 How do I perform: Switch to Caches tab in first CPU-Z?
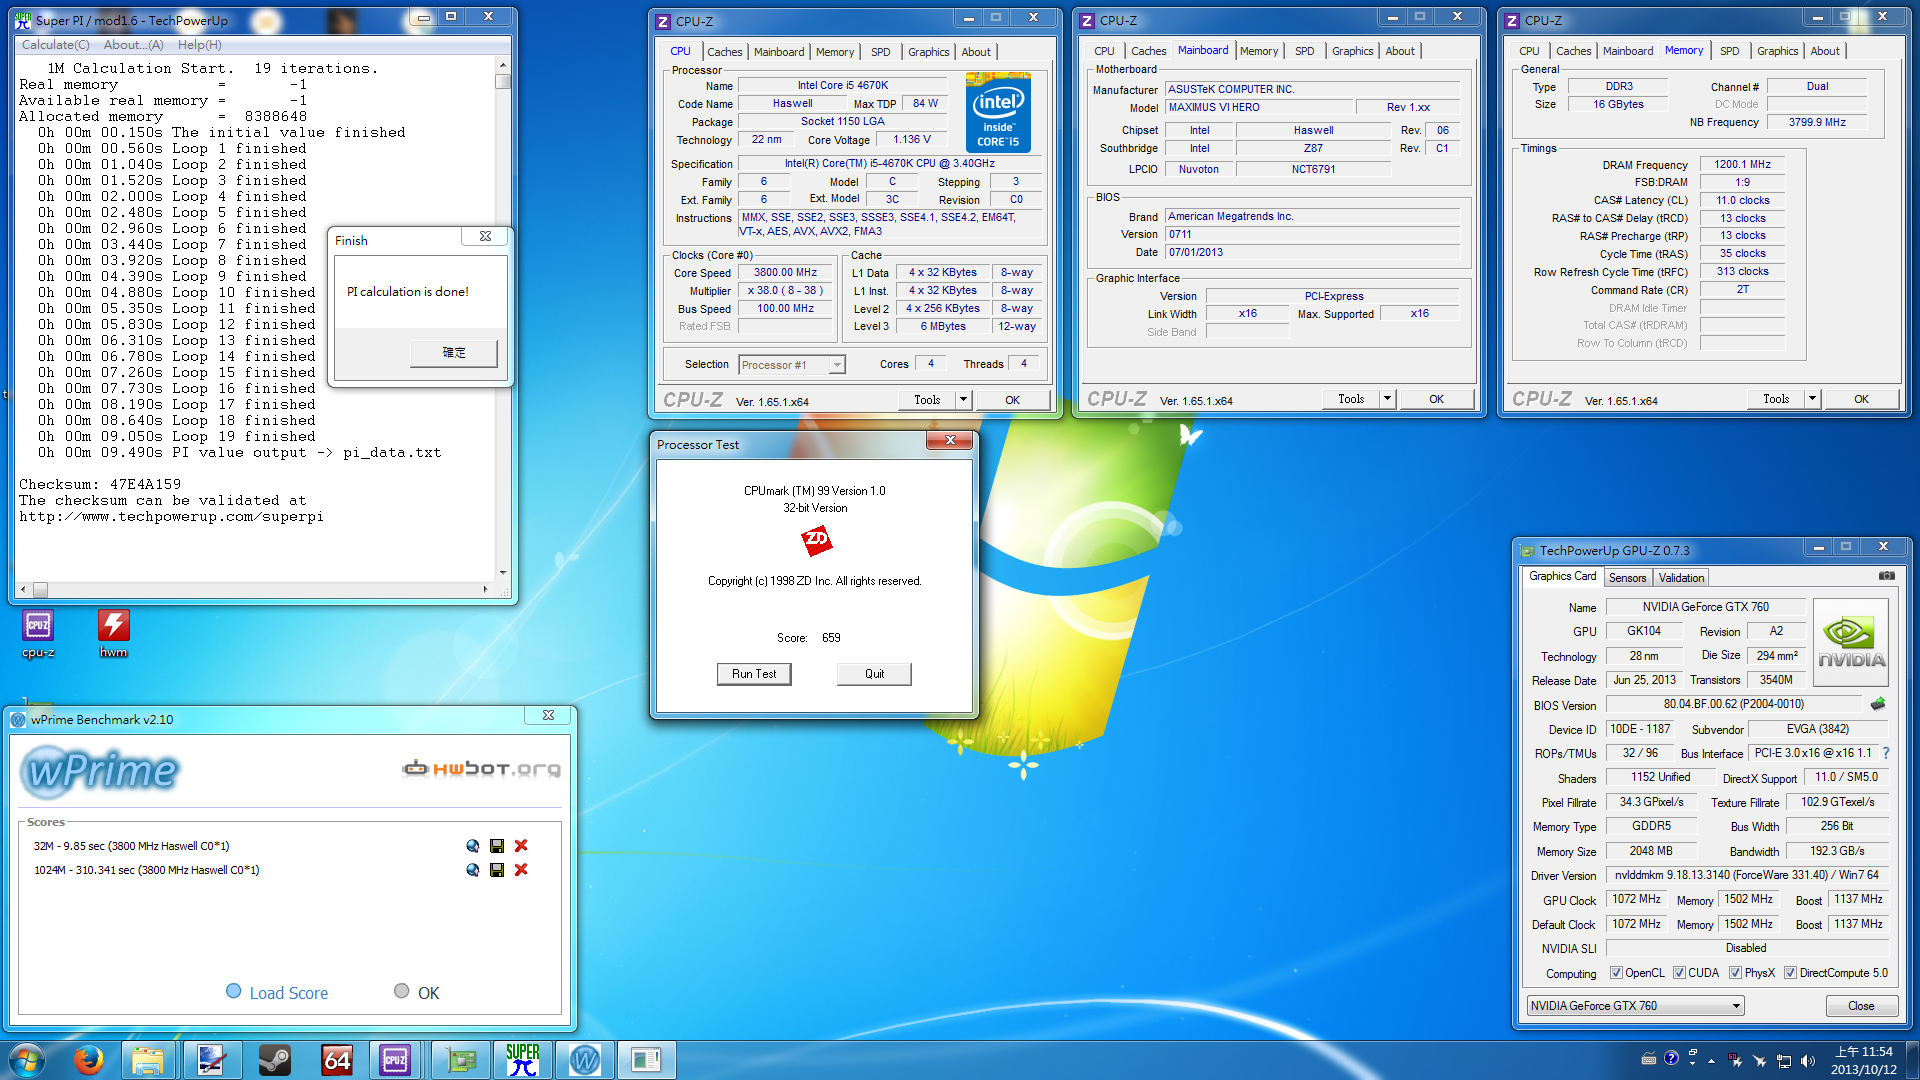point(725,52)
